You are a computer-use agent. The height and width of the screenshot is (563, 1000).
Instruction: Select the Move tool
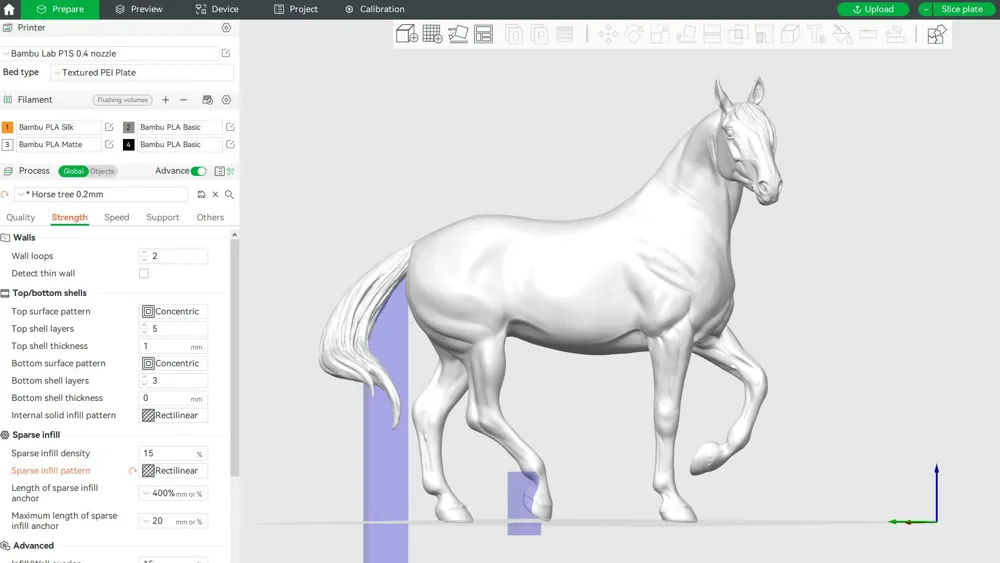(x=608, y=34)
